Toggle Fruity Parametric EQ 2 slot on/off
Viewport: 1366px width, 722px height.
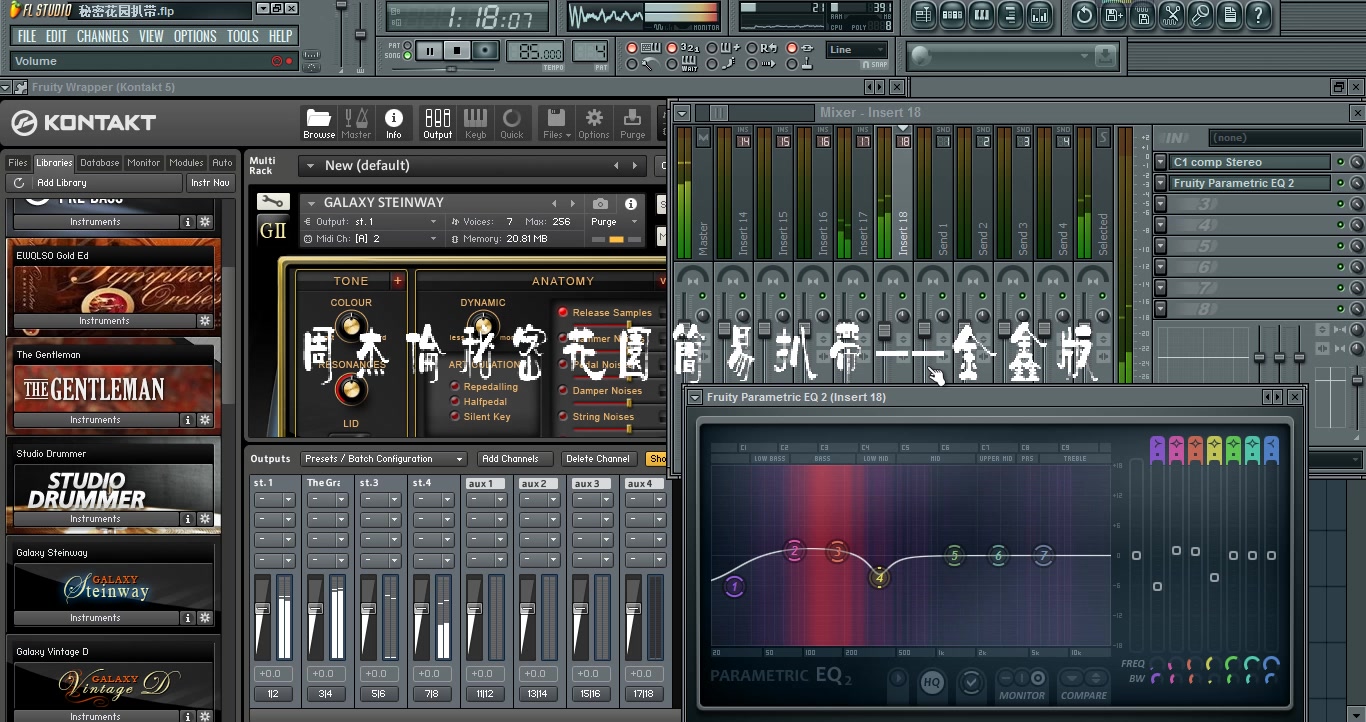pyautogui.click(x=1340, y=183)
